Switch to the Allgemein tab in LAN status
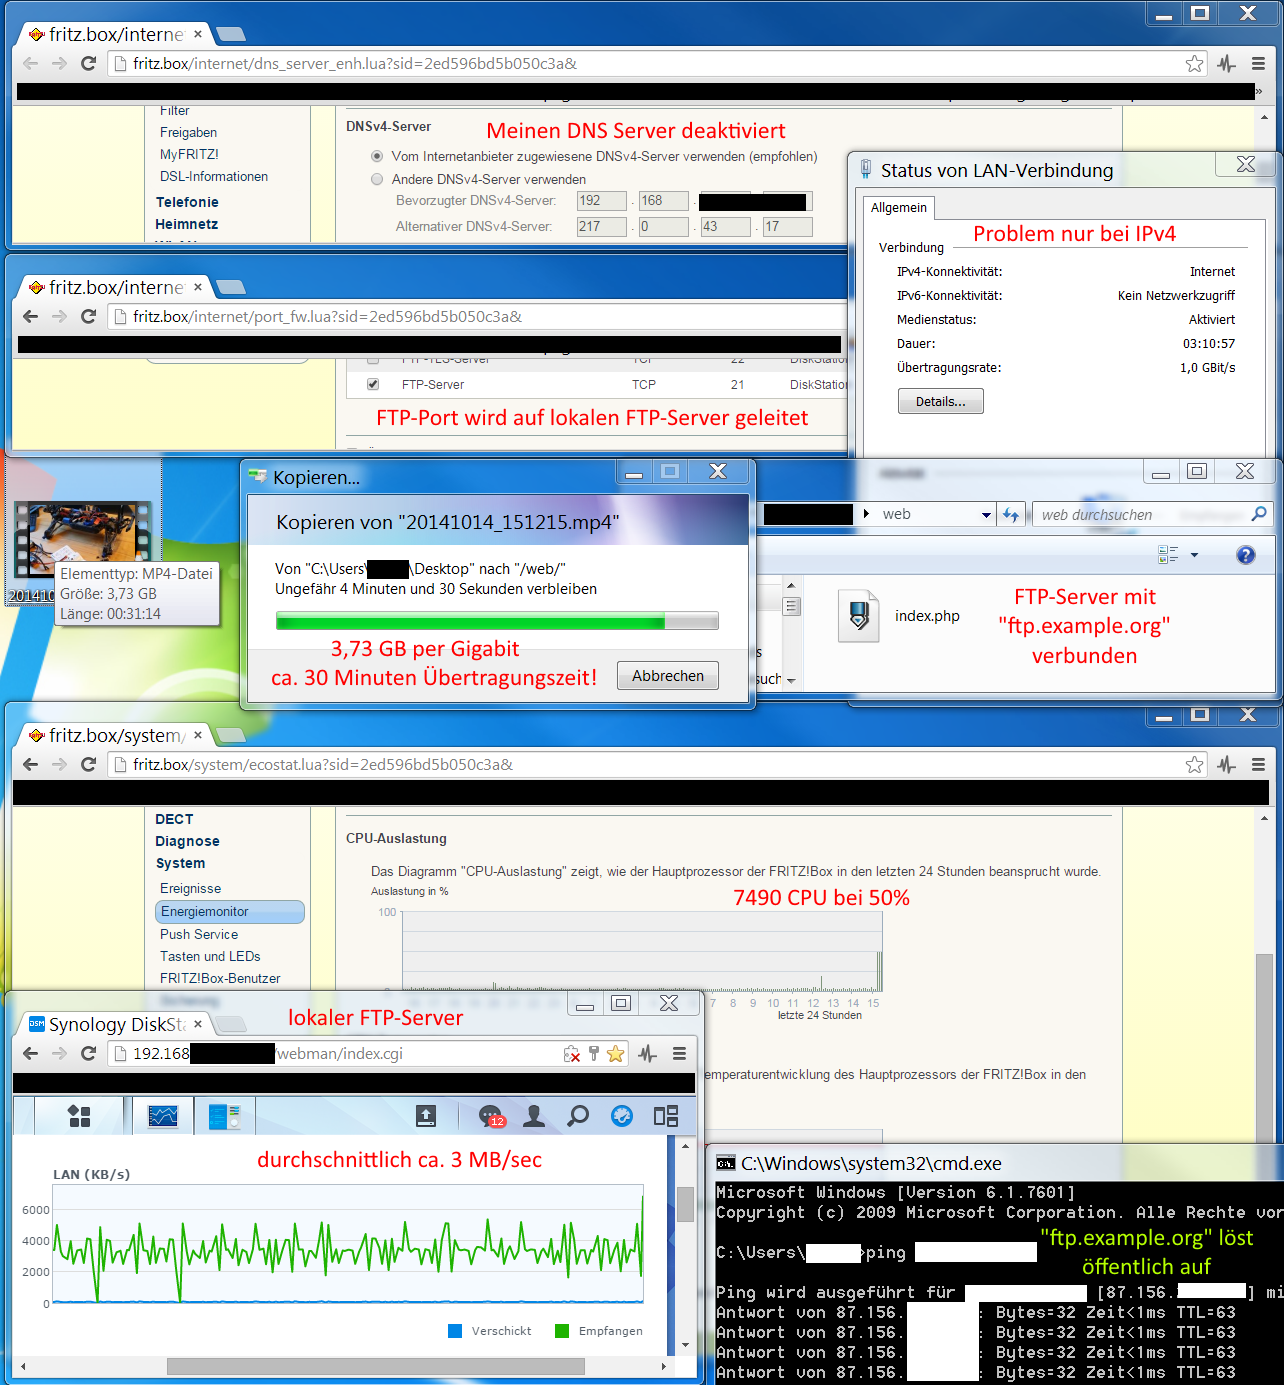Image resolution: width=1284 pixels, height=1385 pixels. point(898,207)
